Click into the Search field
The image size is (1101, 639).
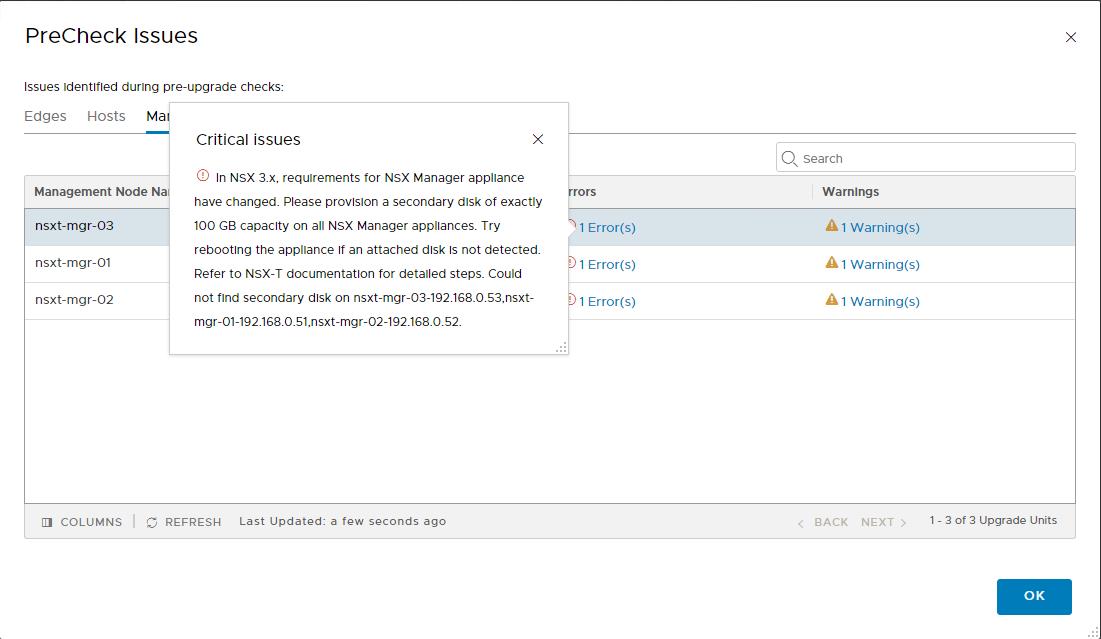coord(925,157)
